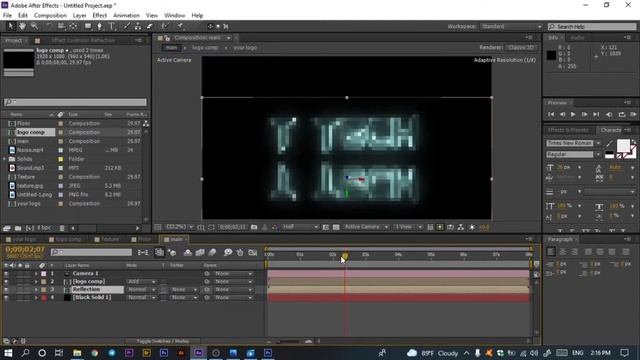Hide the Reflection layer
The height and width of the screenshot is (360, 640).
(x=6, y=289)
